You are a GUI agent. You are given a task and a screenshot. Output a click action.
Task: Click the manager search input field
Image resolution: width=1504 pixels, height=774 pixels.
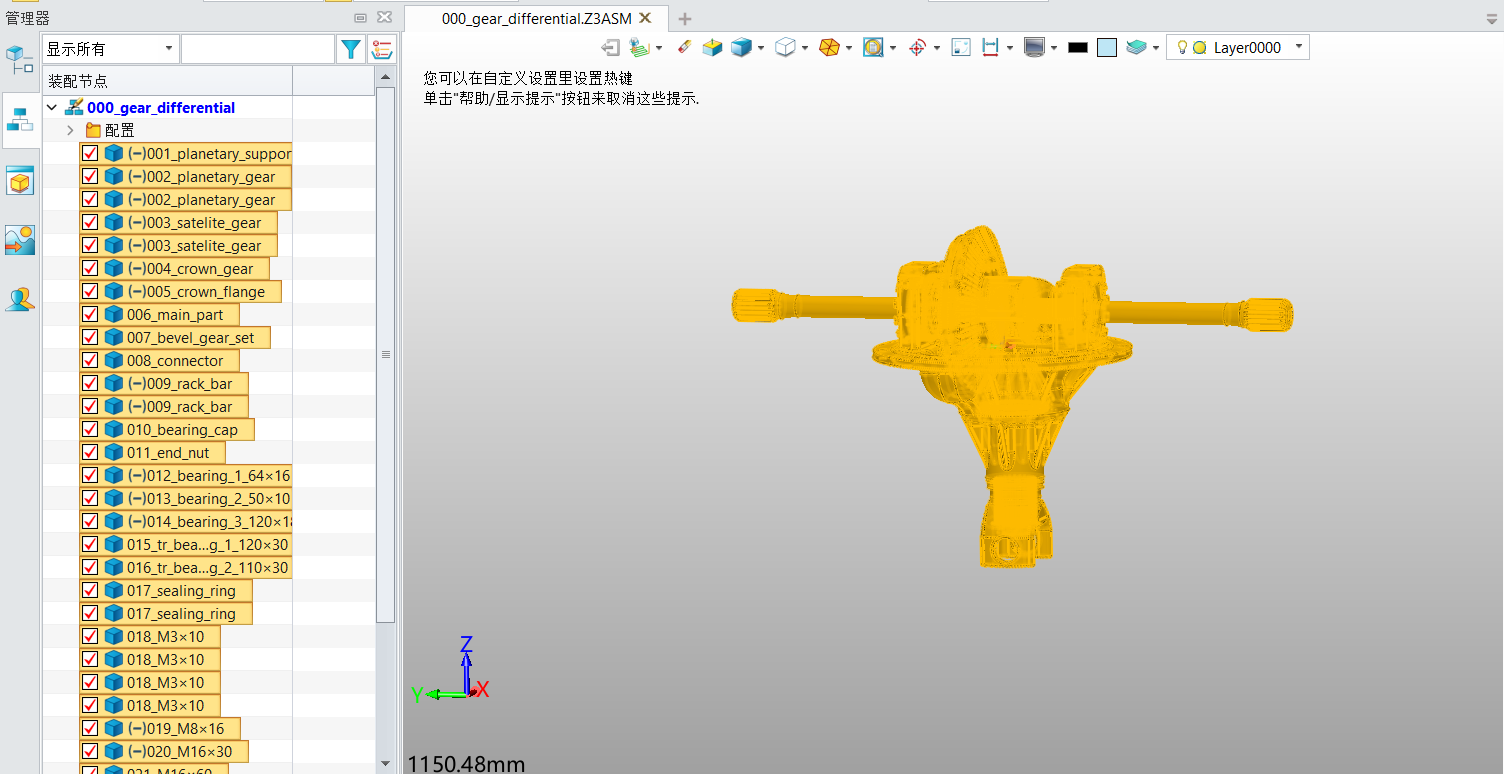(x=258, y=49)
